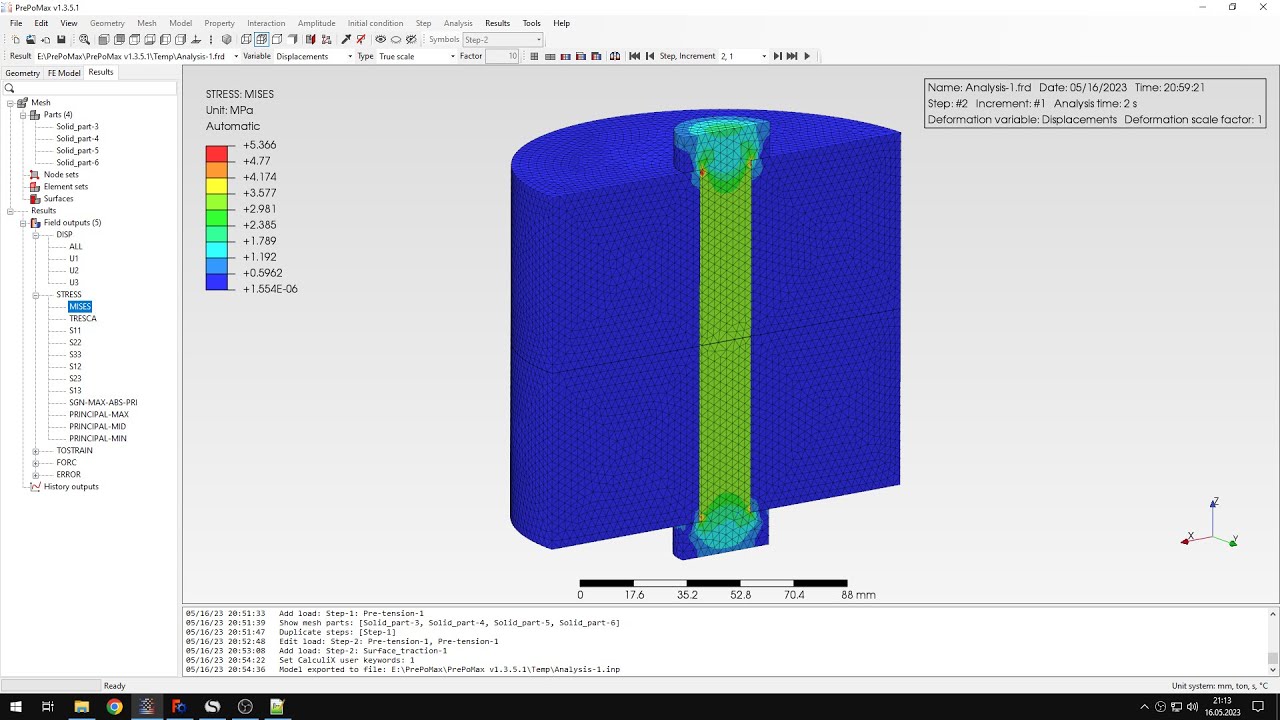Open the Analysis menu

458,23
